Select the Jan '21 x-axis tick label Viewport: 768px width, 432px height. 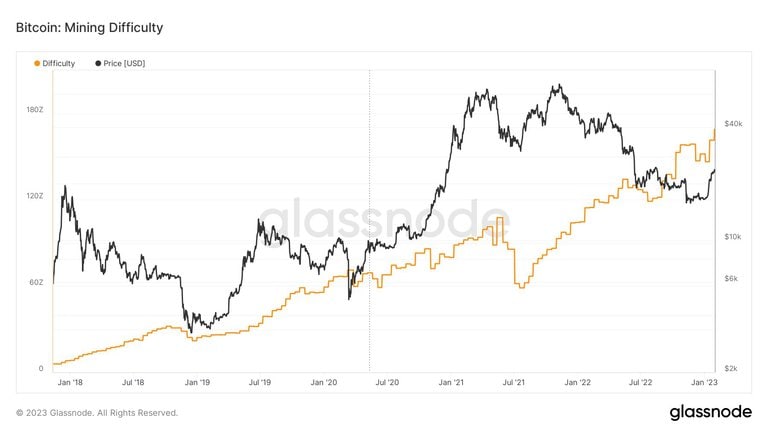[x=452, y=382]
